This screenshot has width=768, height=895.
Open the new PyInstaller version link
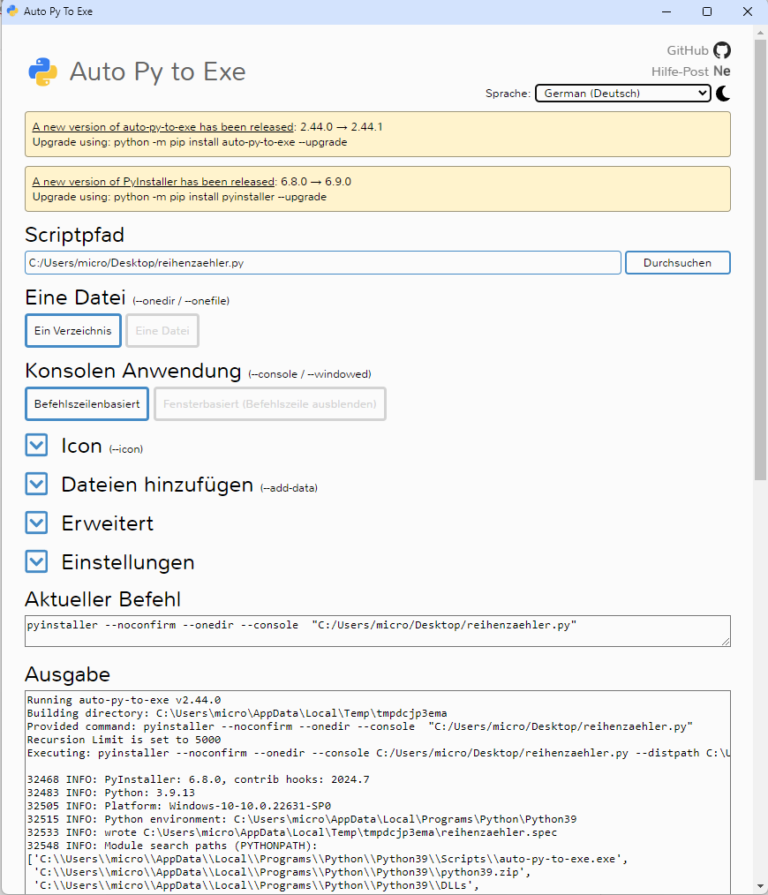[x=153, y=182]
